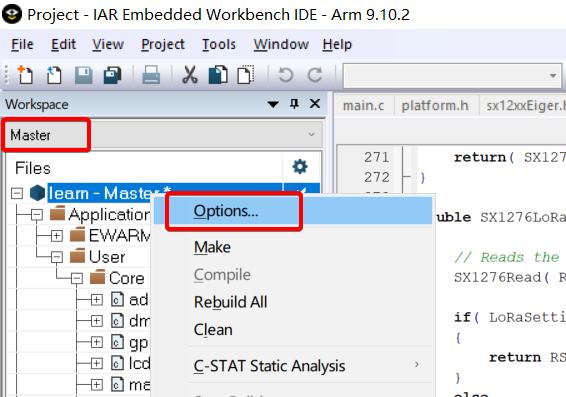Open the Window menu
This screenshot has width=566, height=397.
point(281,44)
